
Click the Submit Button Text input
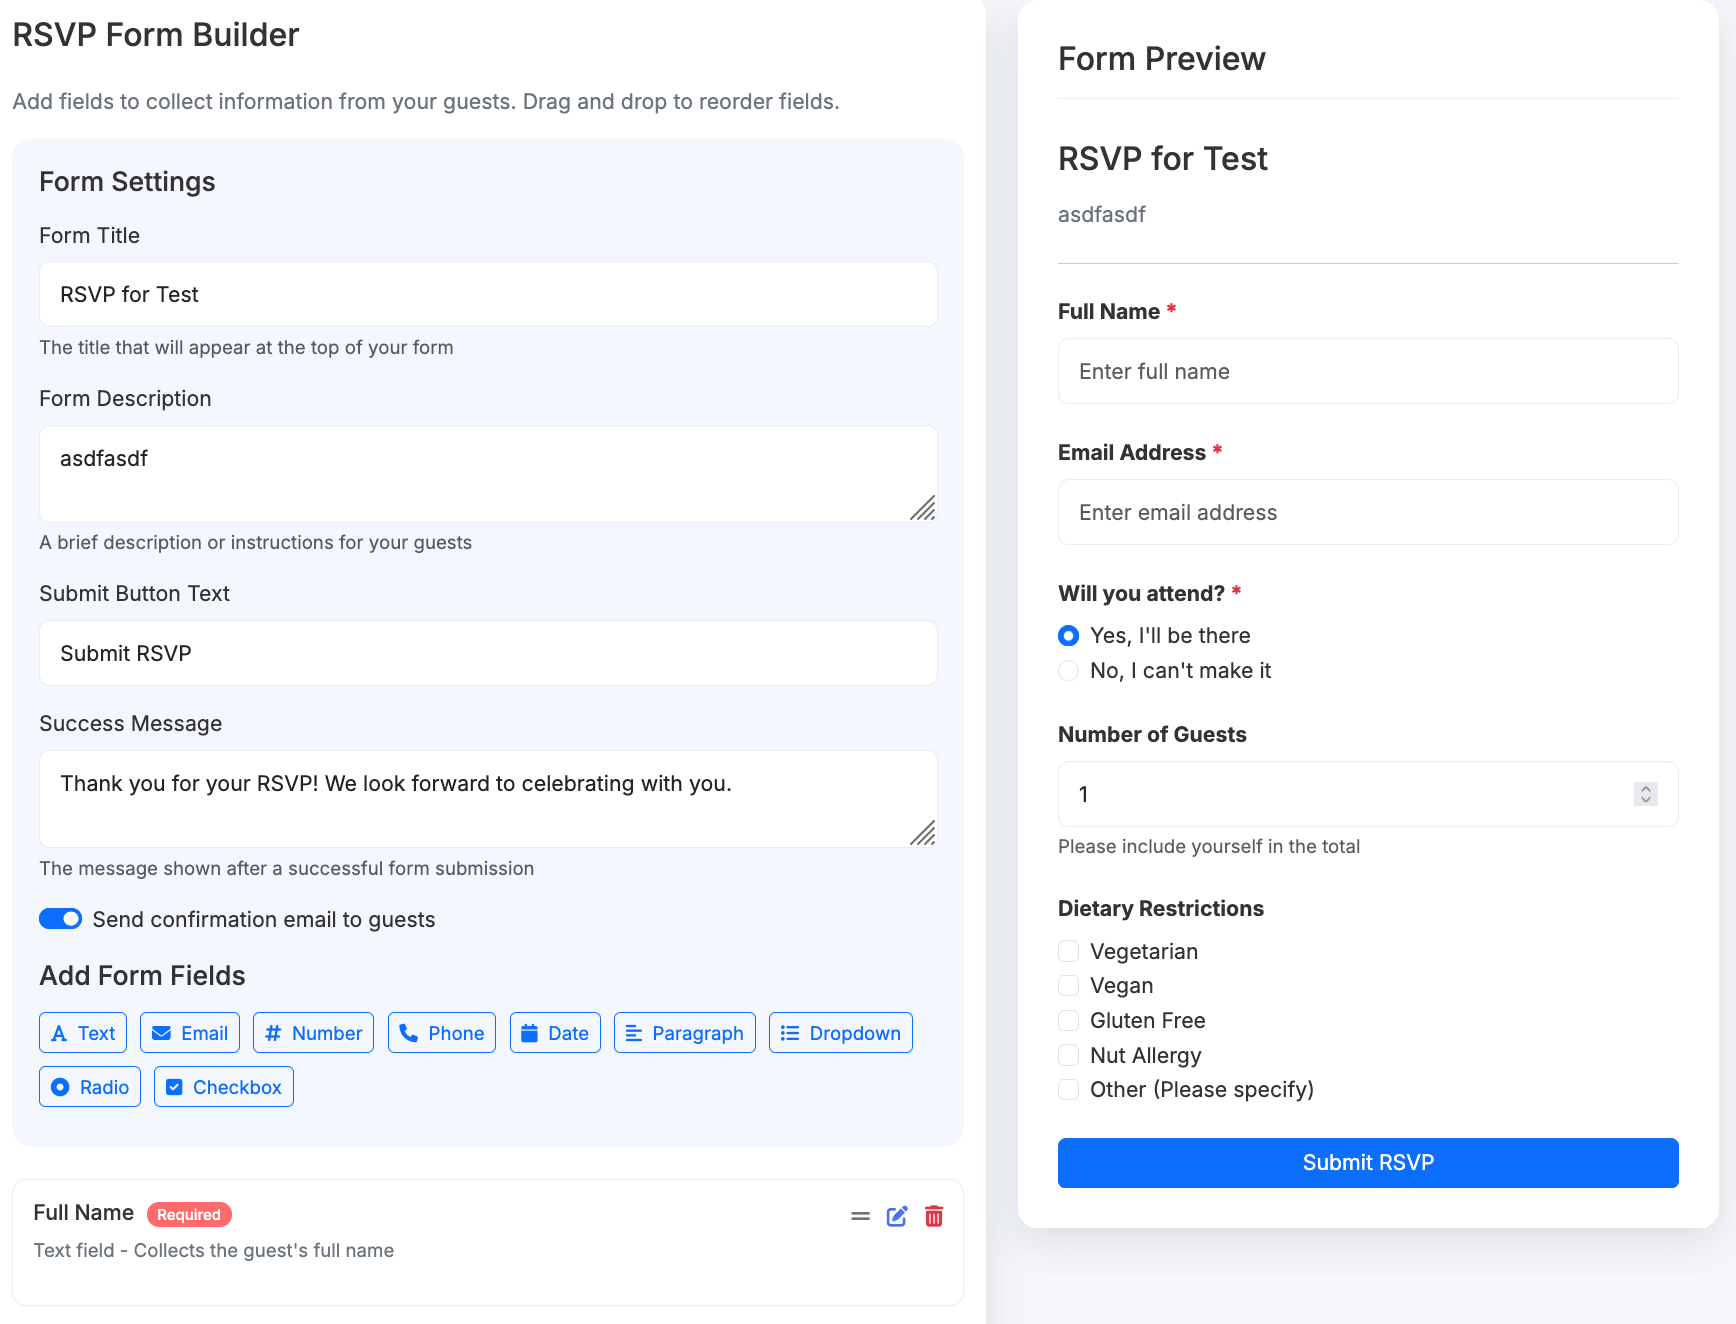coord(488,653)
